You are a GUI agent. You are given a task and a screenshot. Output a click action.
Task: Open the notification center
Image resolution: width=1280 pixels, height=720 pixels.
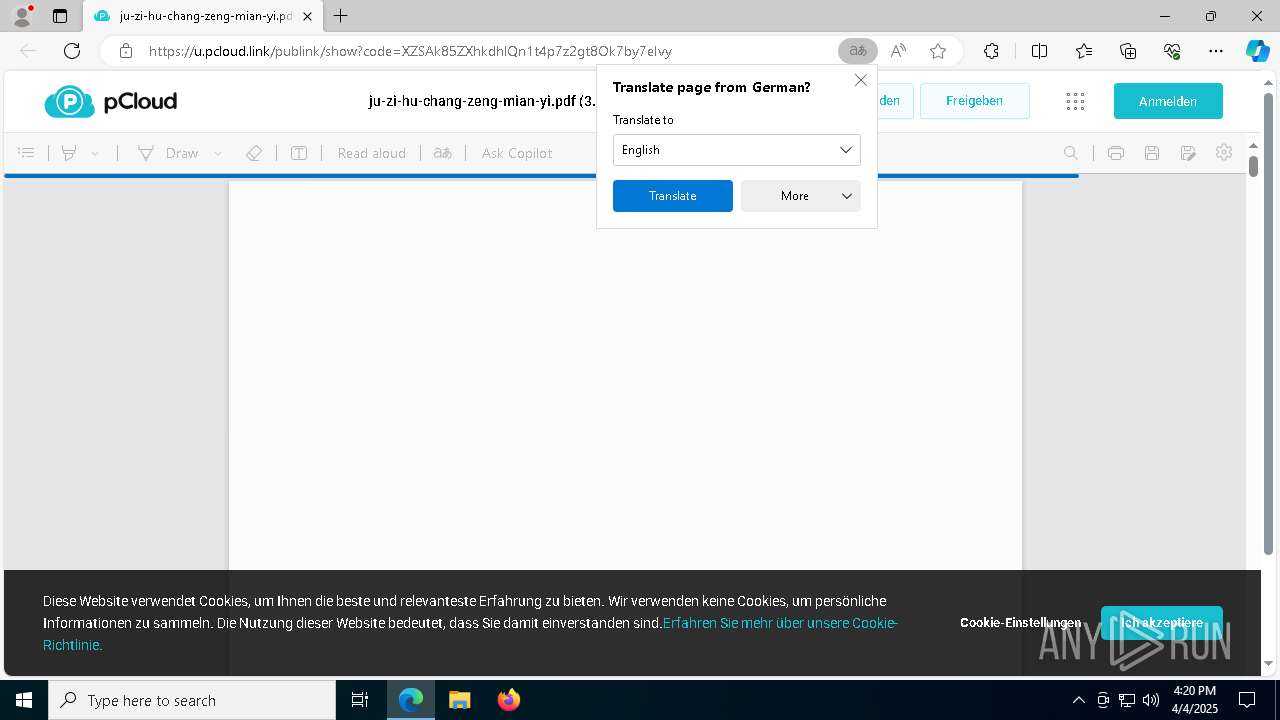[1247, 700]
